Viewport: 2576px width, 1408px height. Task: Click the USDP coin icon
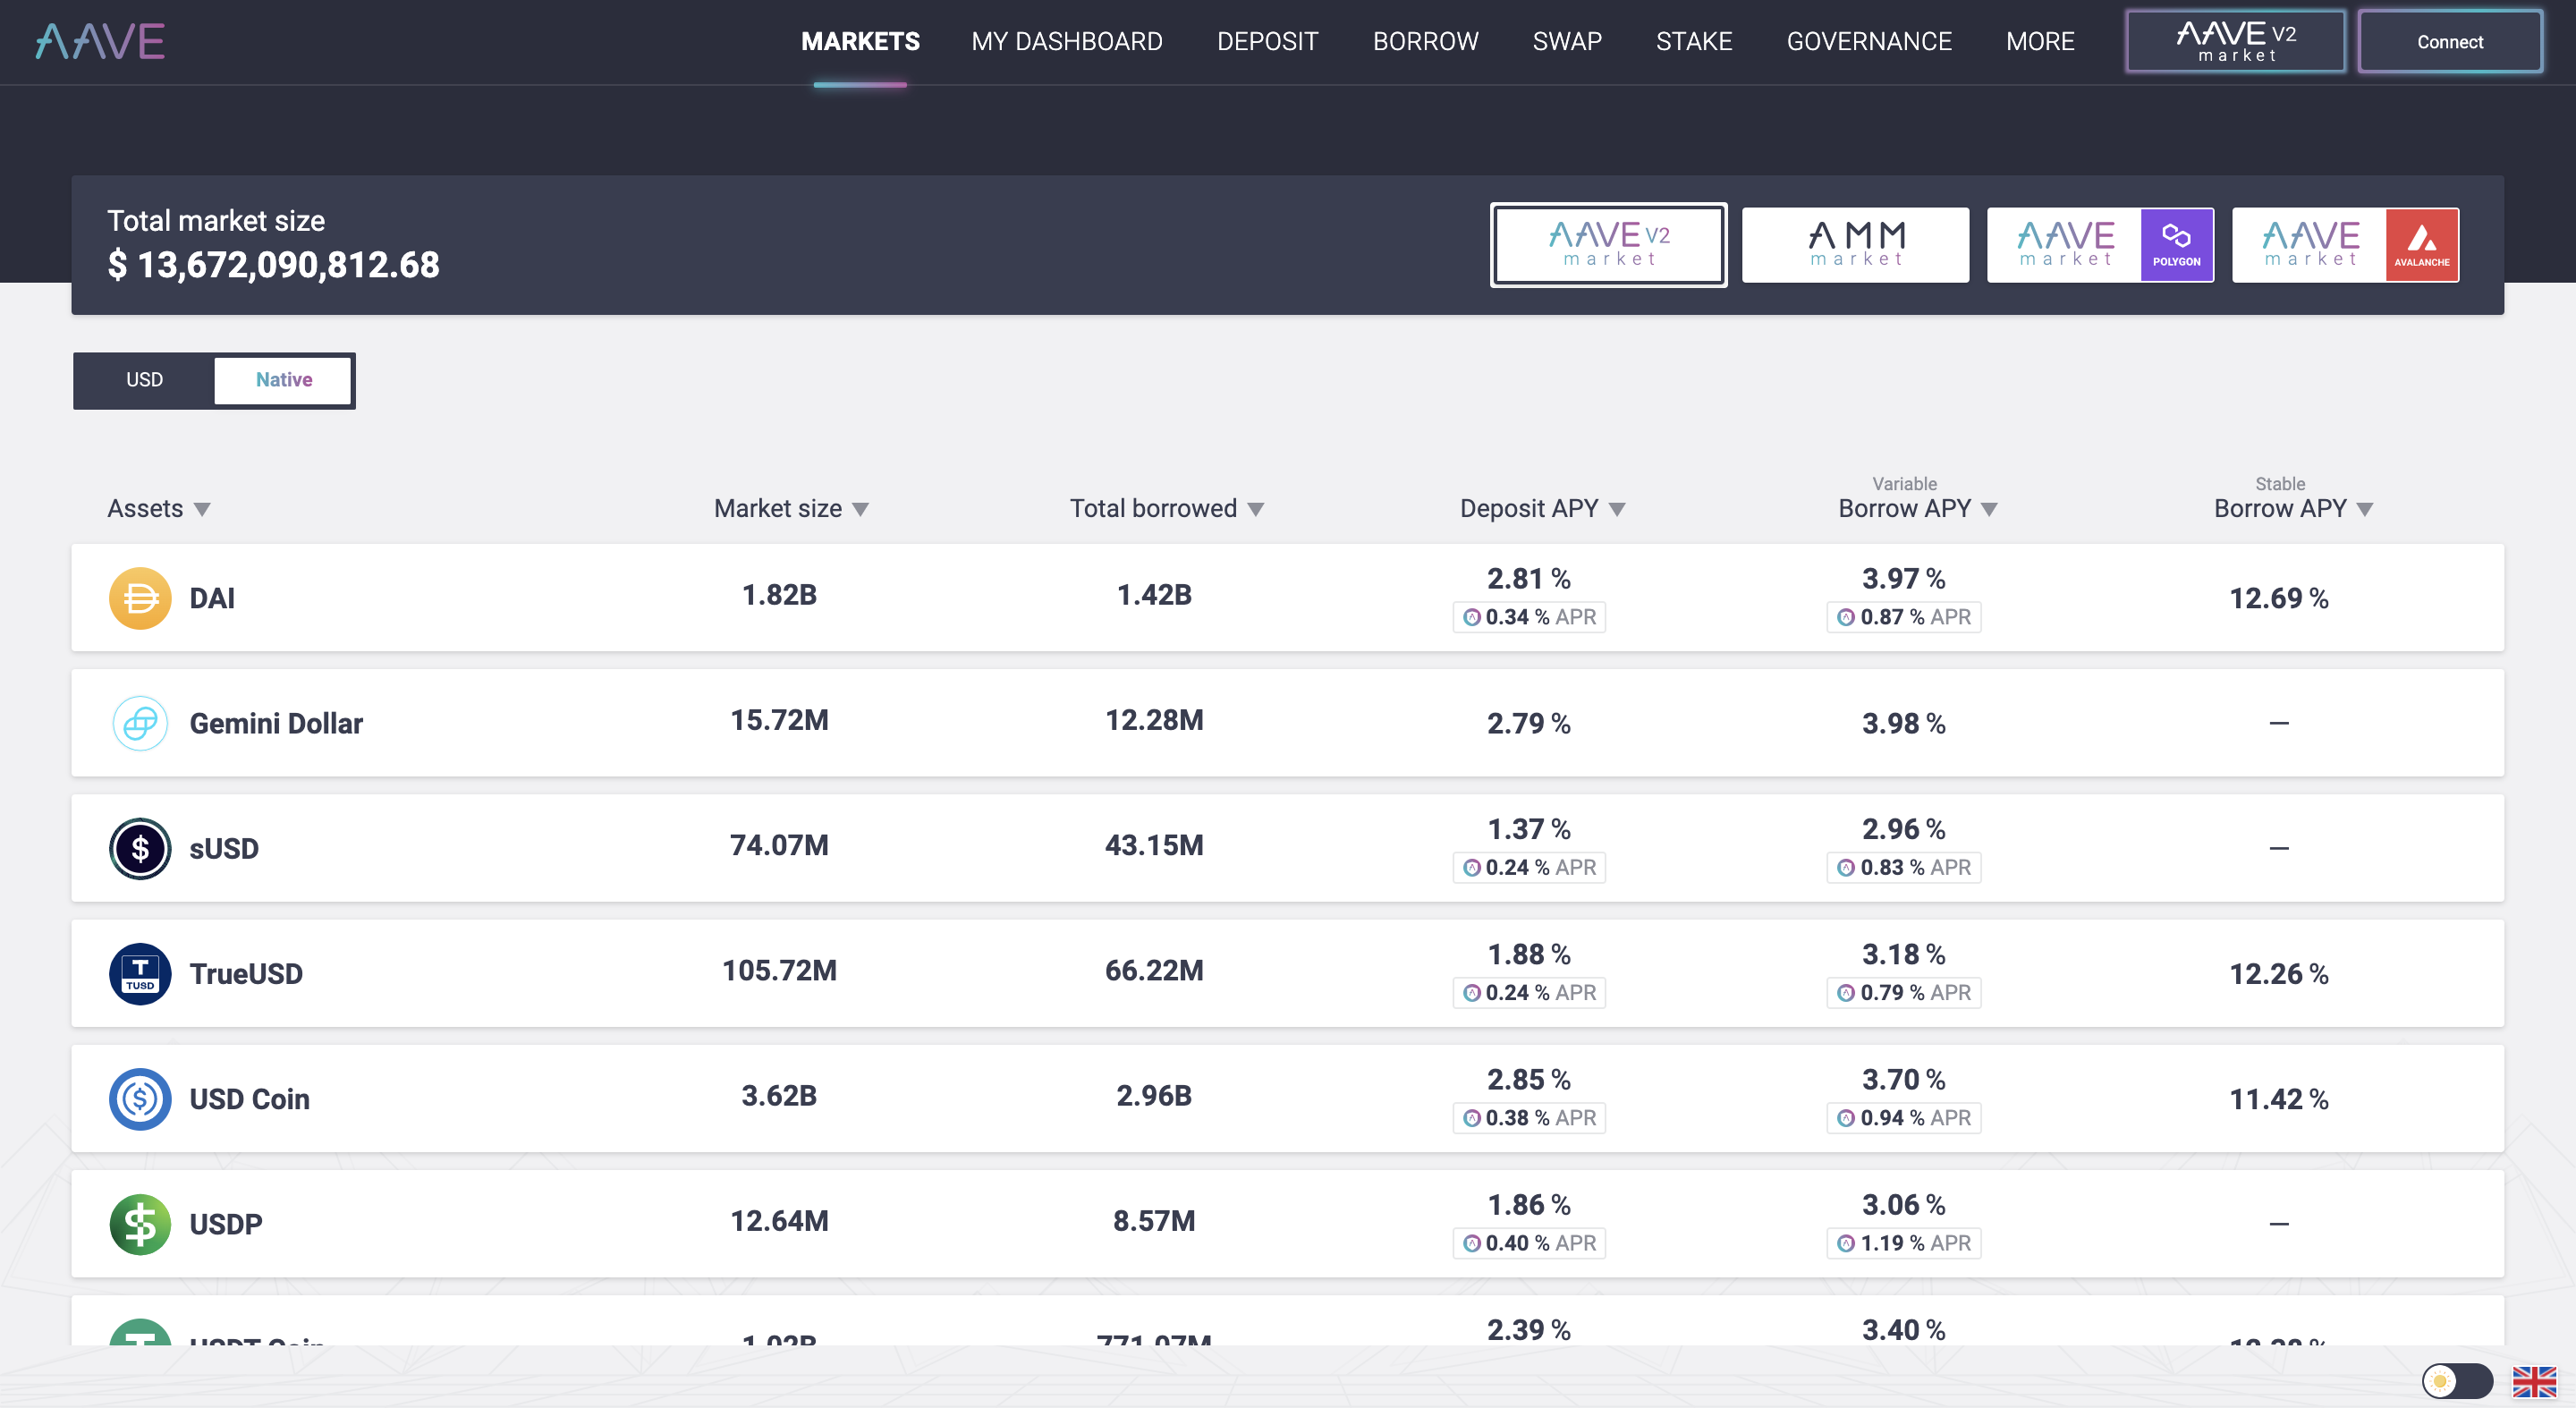(140, 1223)
